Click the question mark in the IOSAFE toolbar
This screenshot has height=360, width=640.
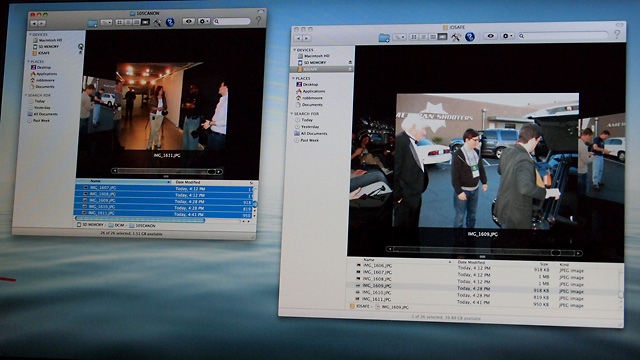(617, 34)
